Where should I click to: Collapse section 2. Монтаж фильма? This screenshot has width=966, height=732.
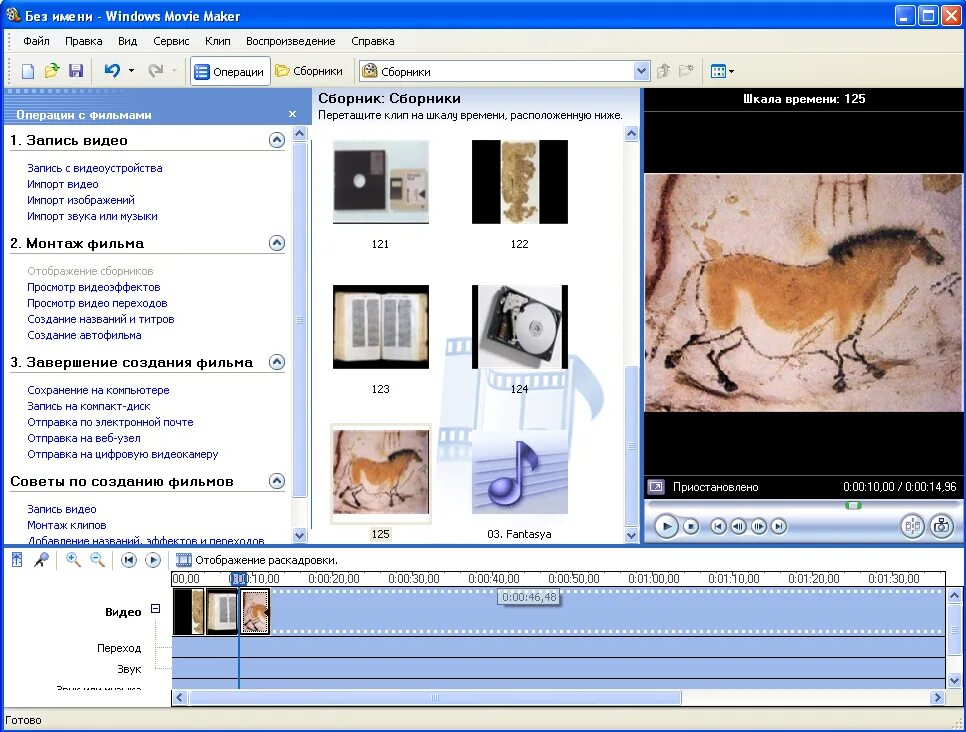point(277,243)
